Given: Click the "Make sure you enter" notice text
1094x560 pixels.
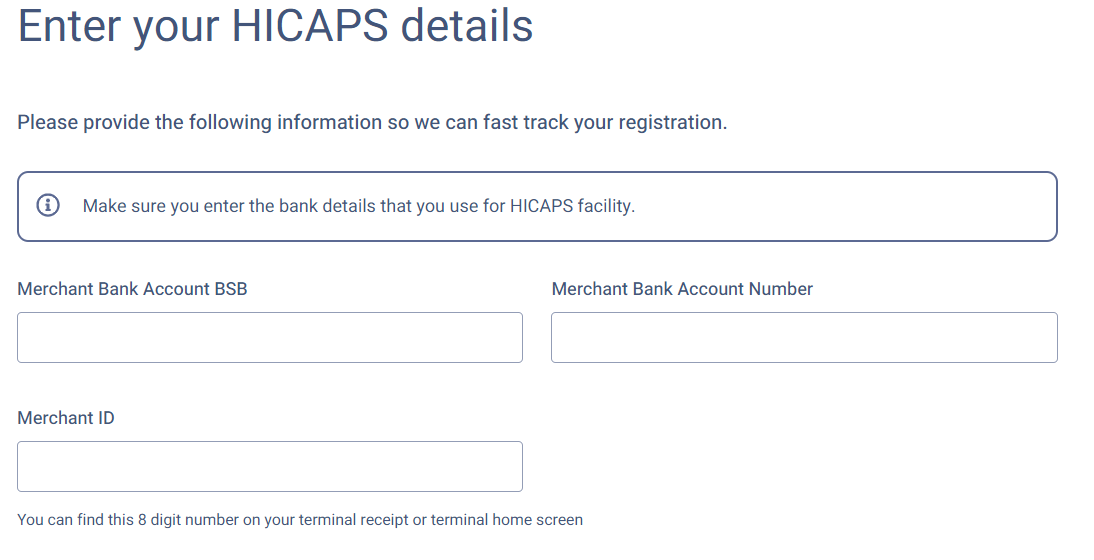Looking at the screenshot, I should coord(359,207).
